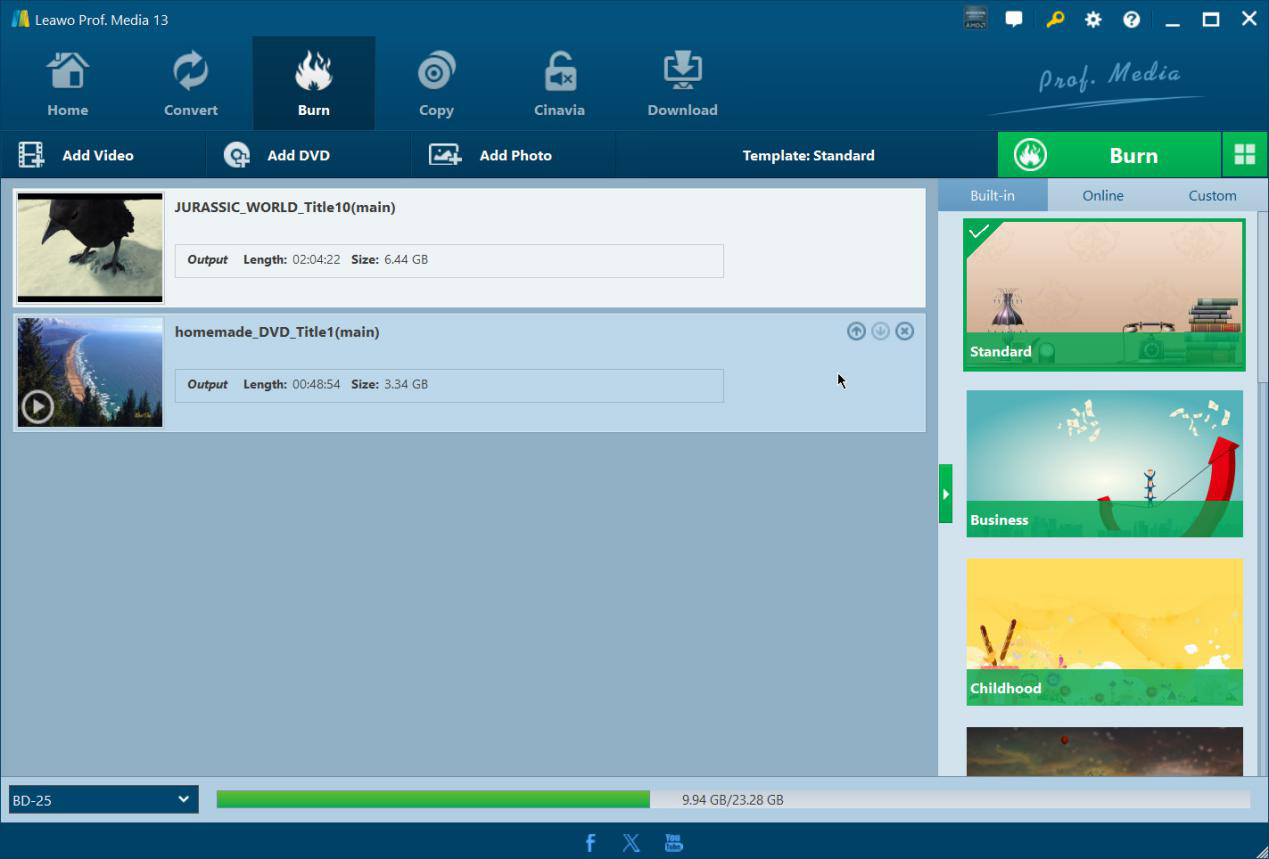Click Add Photo in the toolbar
This screenshot has height=859, width=1269.
[x=490, y=155]
